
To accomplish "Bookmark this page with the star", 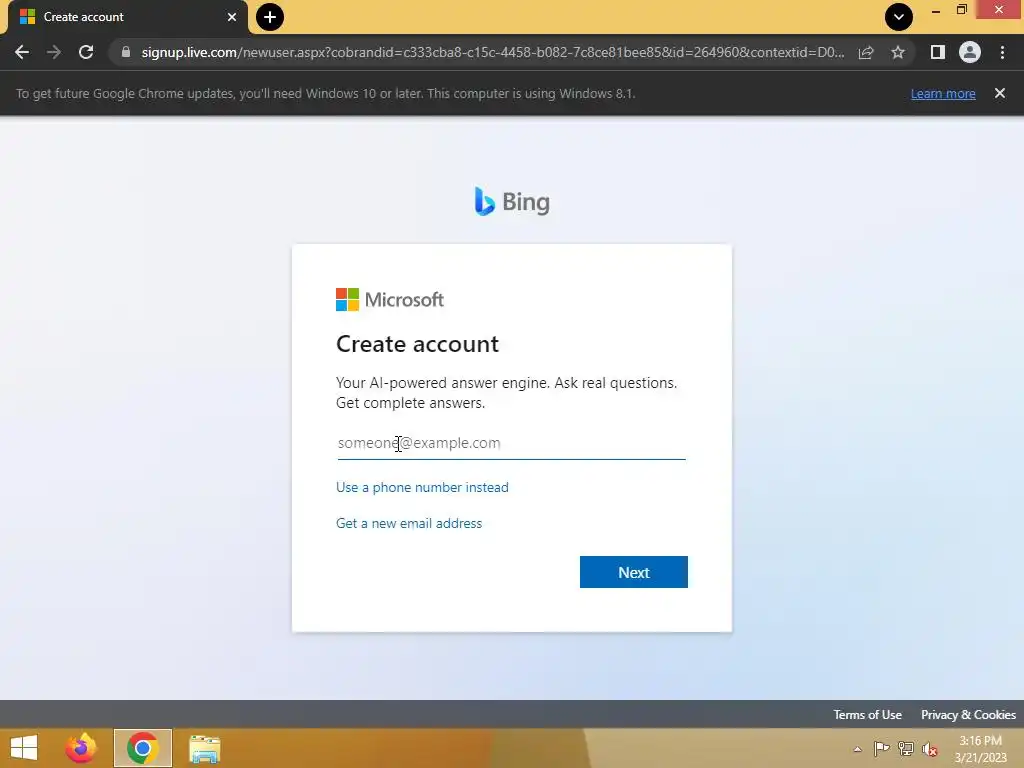I will pyautogui.click(x=898, y=52).
